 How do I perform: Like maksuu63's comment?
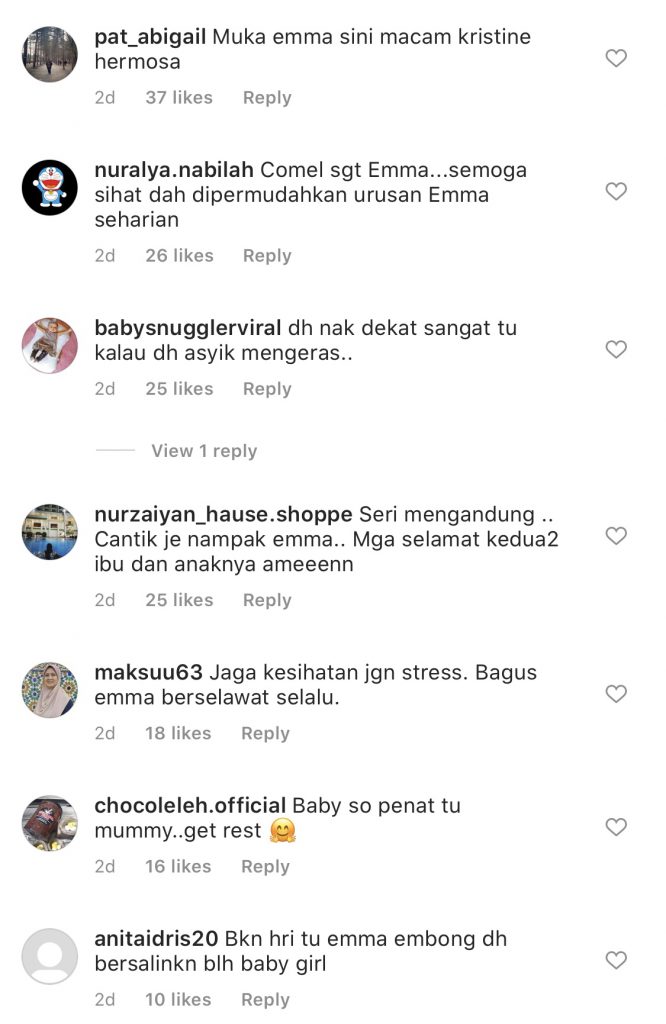point(616,694)
